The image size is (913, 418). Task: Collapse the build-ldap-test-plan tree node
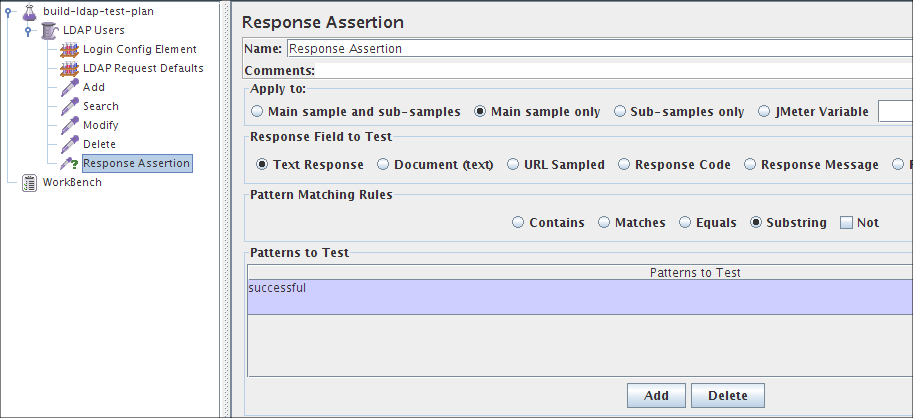(9, 12)
